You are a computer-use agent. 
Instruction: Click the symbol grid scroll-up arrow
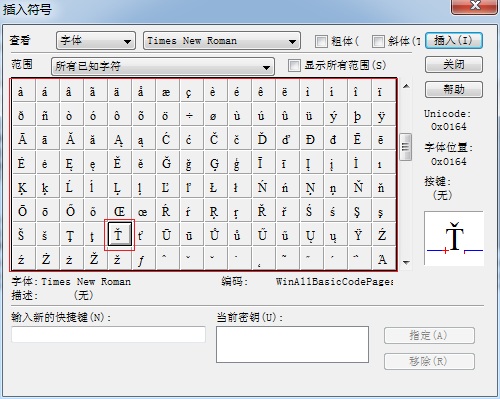tap(406, 86)
